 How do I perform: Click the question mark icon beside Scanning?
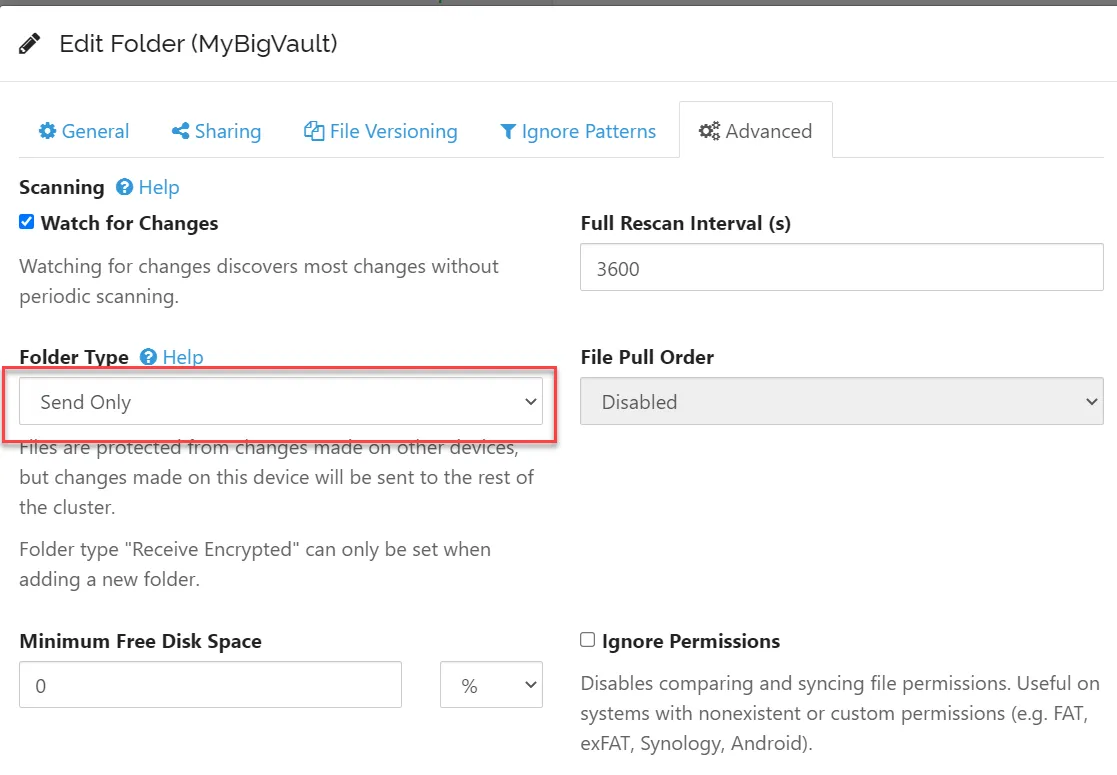125,187
